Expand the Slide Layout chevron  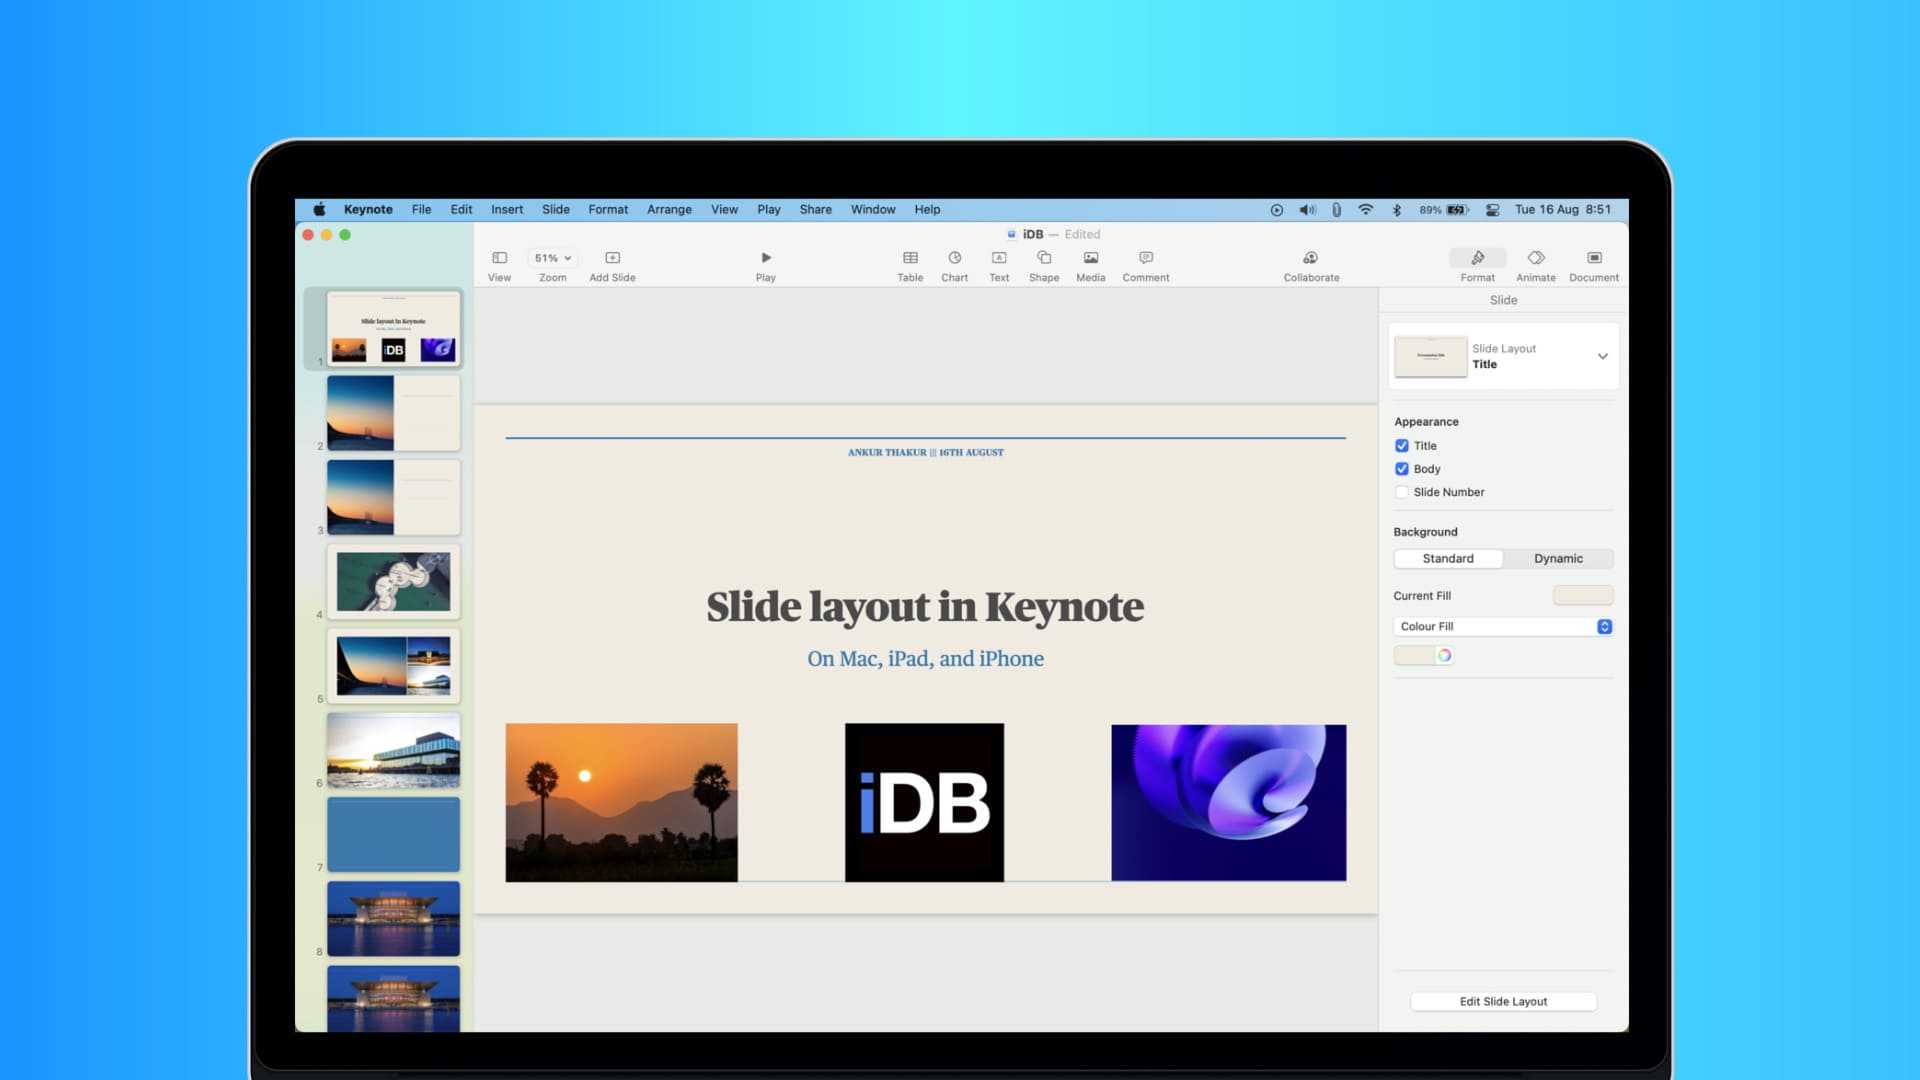(x=1602, y=357)
